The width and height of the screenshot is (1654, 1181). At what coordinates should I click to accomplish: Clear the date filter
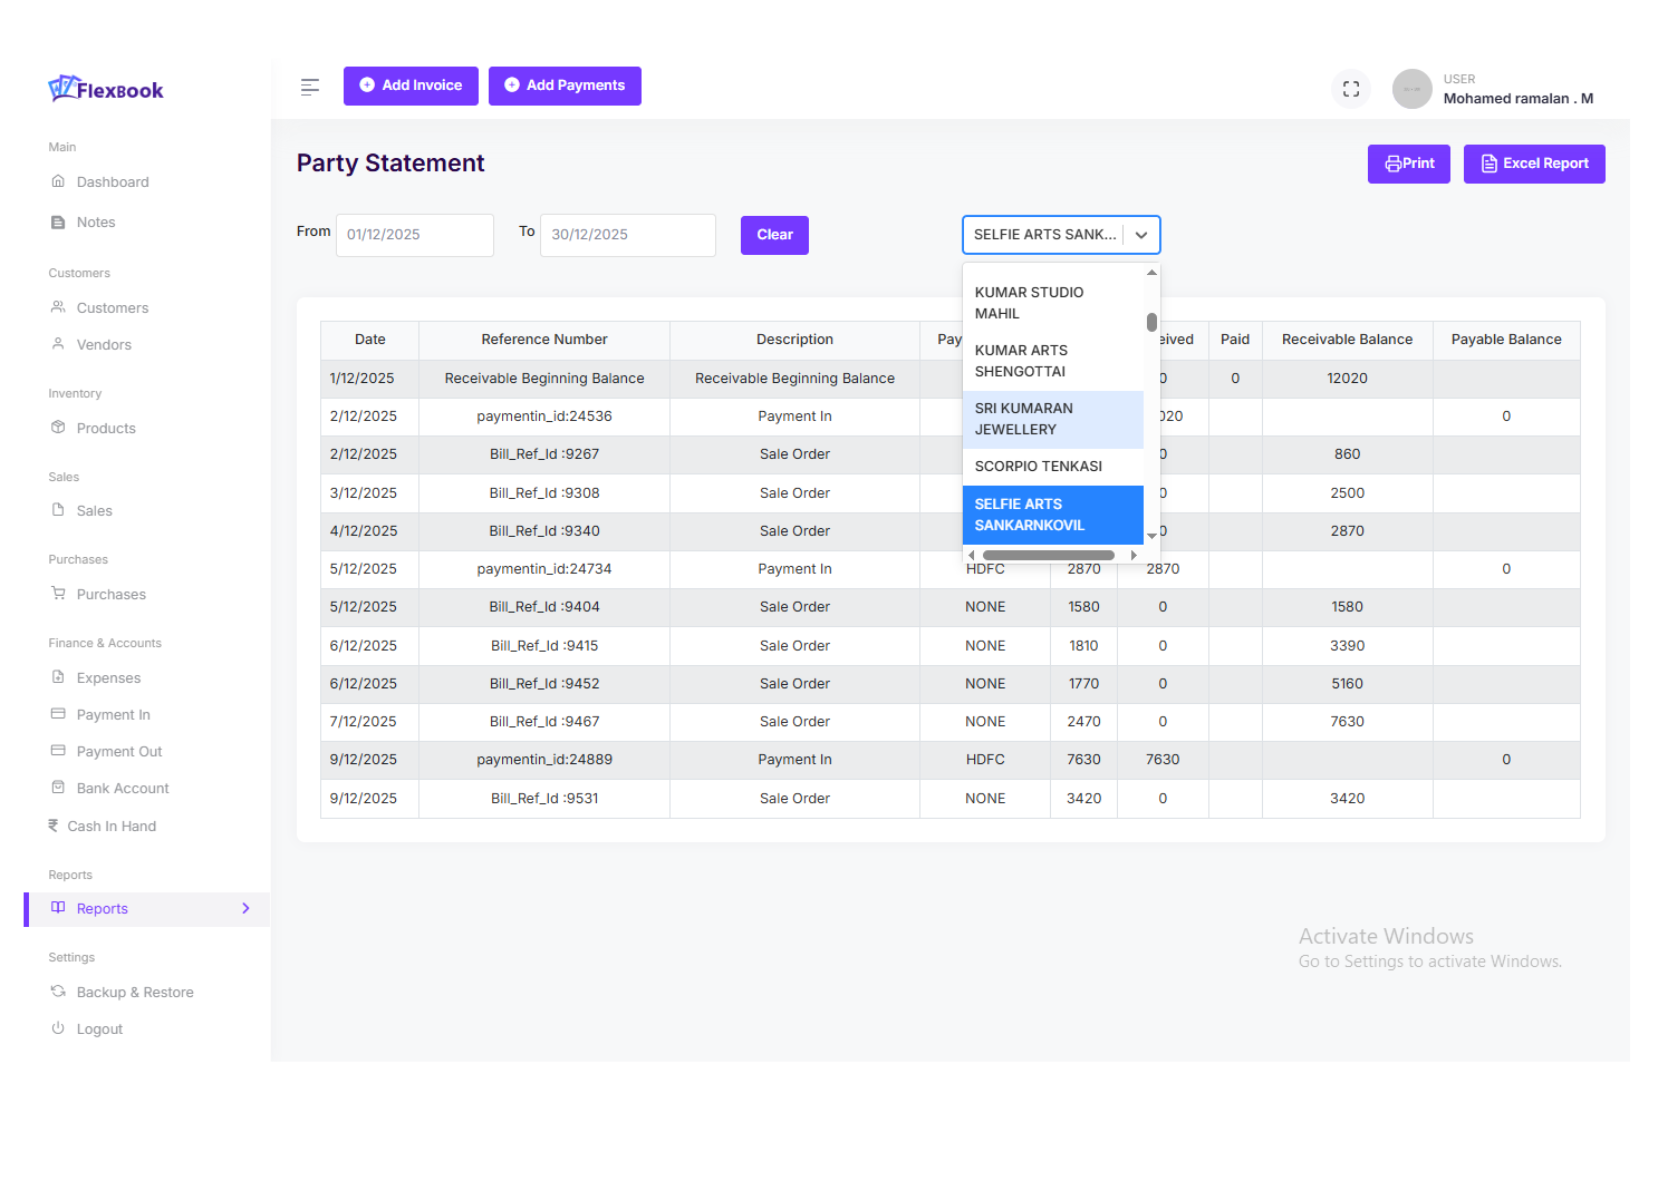point(774,235)
